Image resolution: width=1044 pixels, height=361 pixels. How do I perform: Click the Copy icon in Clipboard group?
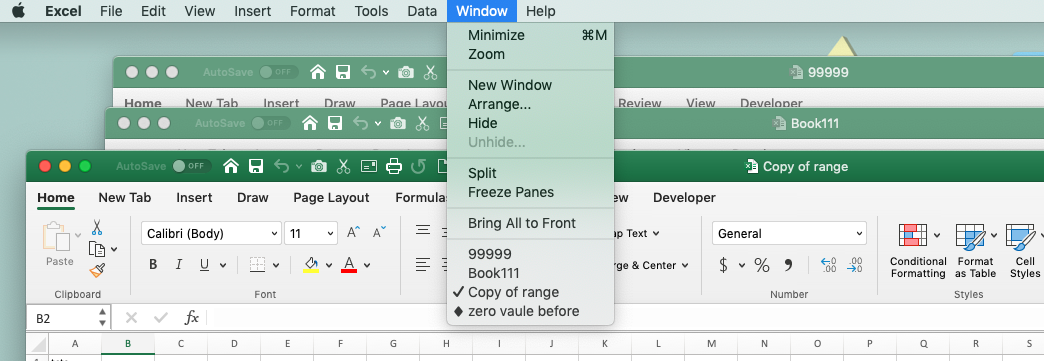point(97,249)
